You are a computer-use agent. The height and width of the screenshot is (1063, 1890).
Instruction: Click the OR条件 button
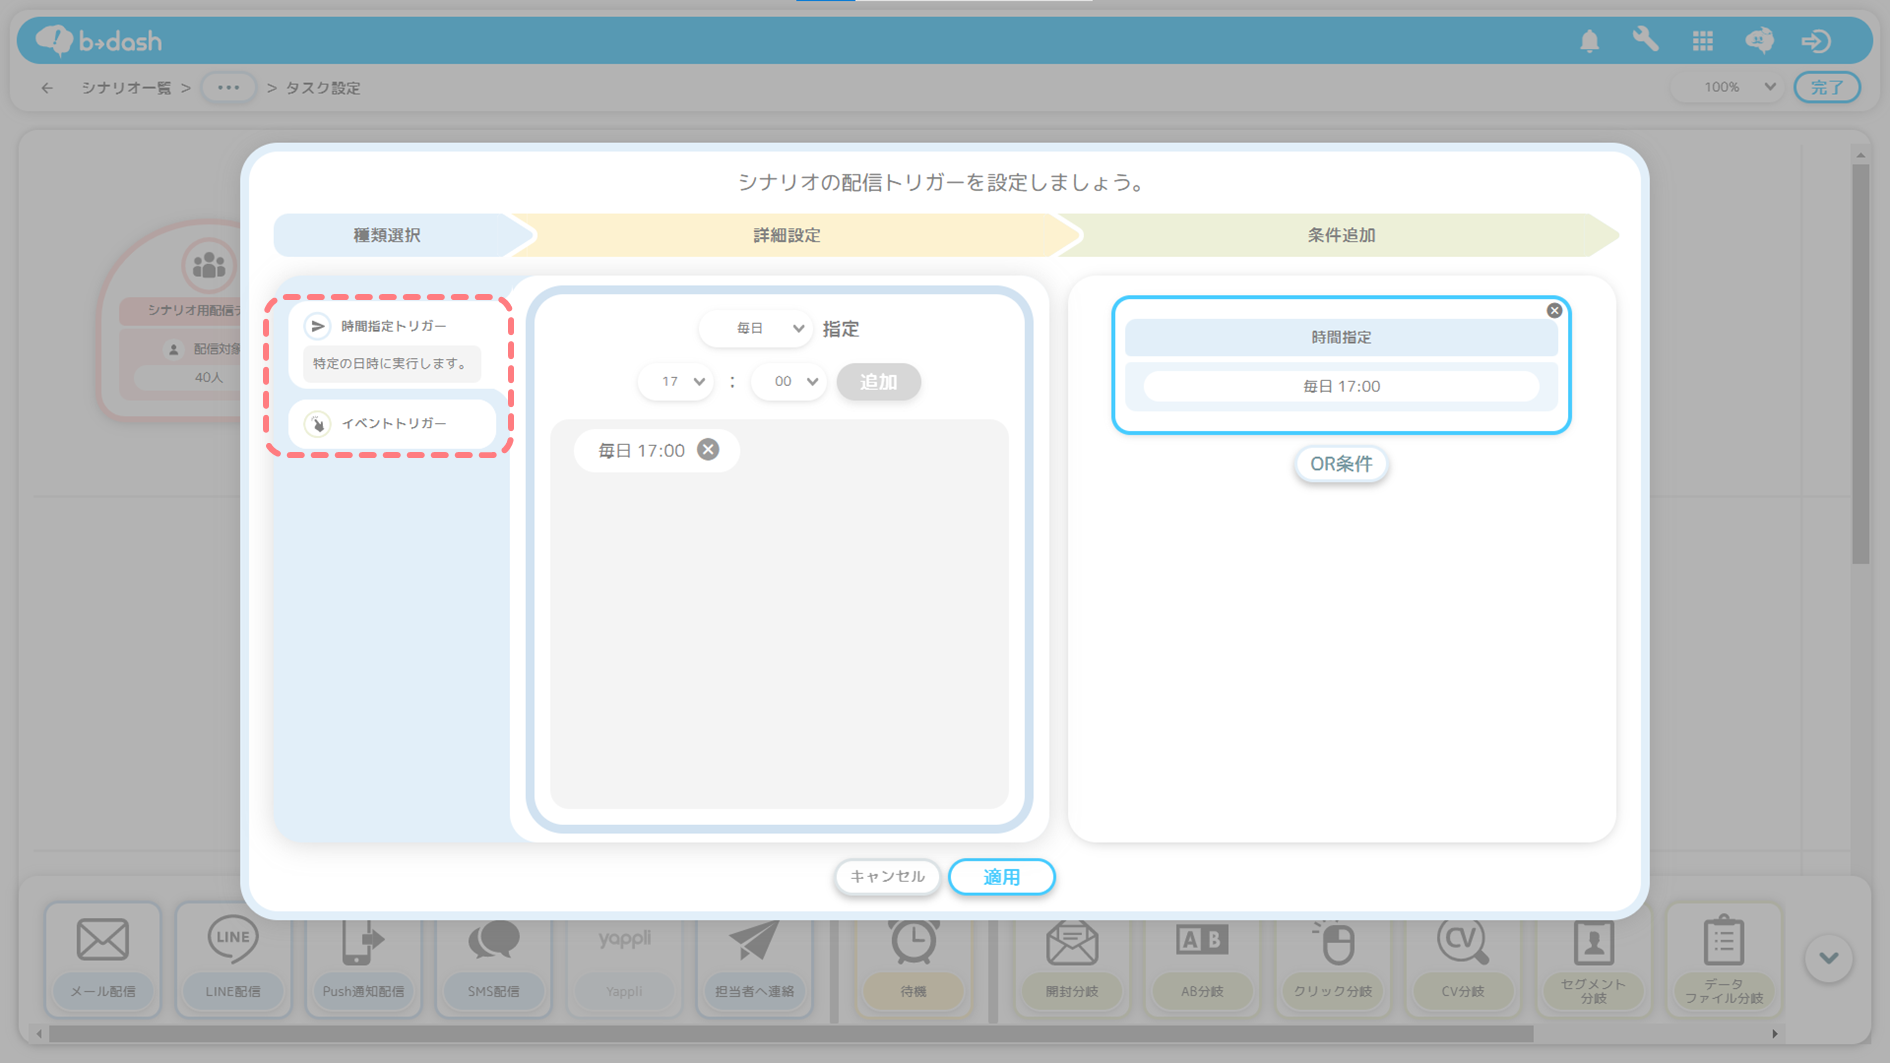pyautogui.click(x=1340, y=464)
